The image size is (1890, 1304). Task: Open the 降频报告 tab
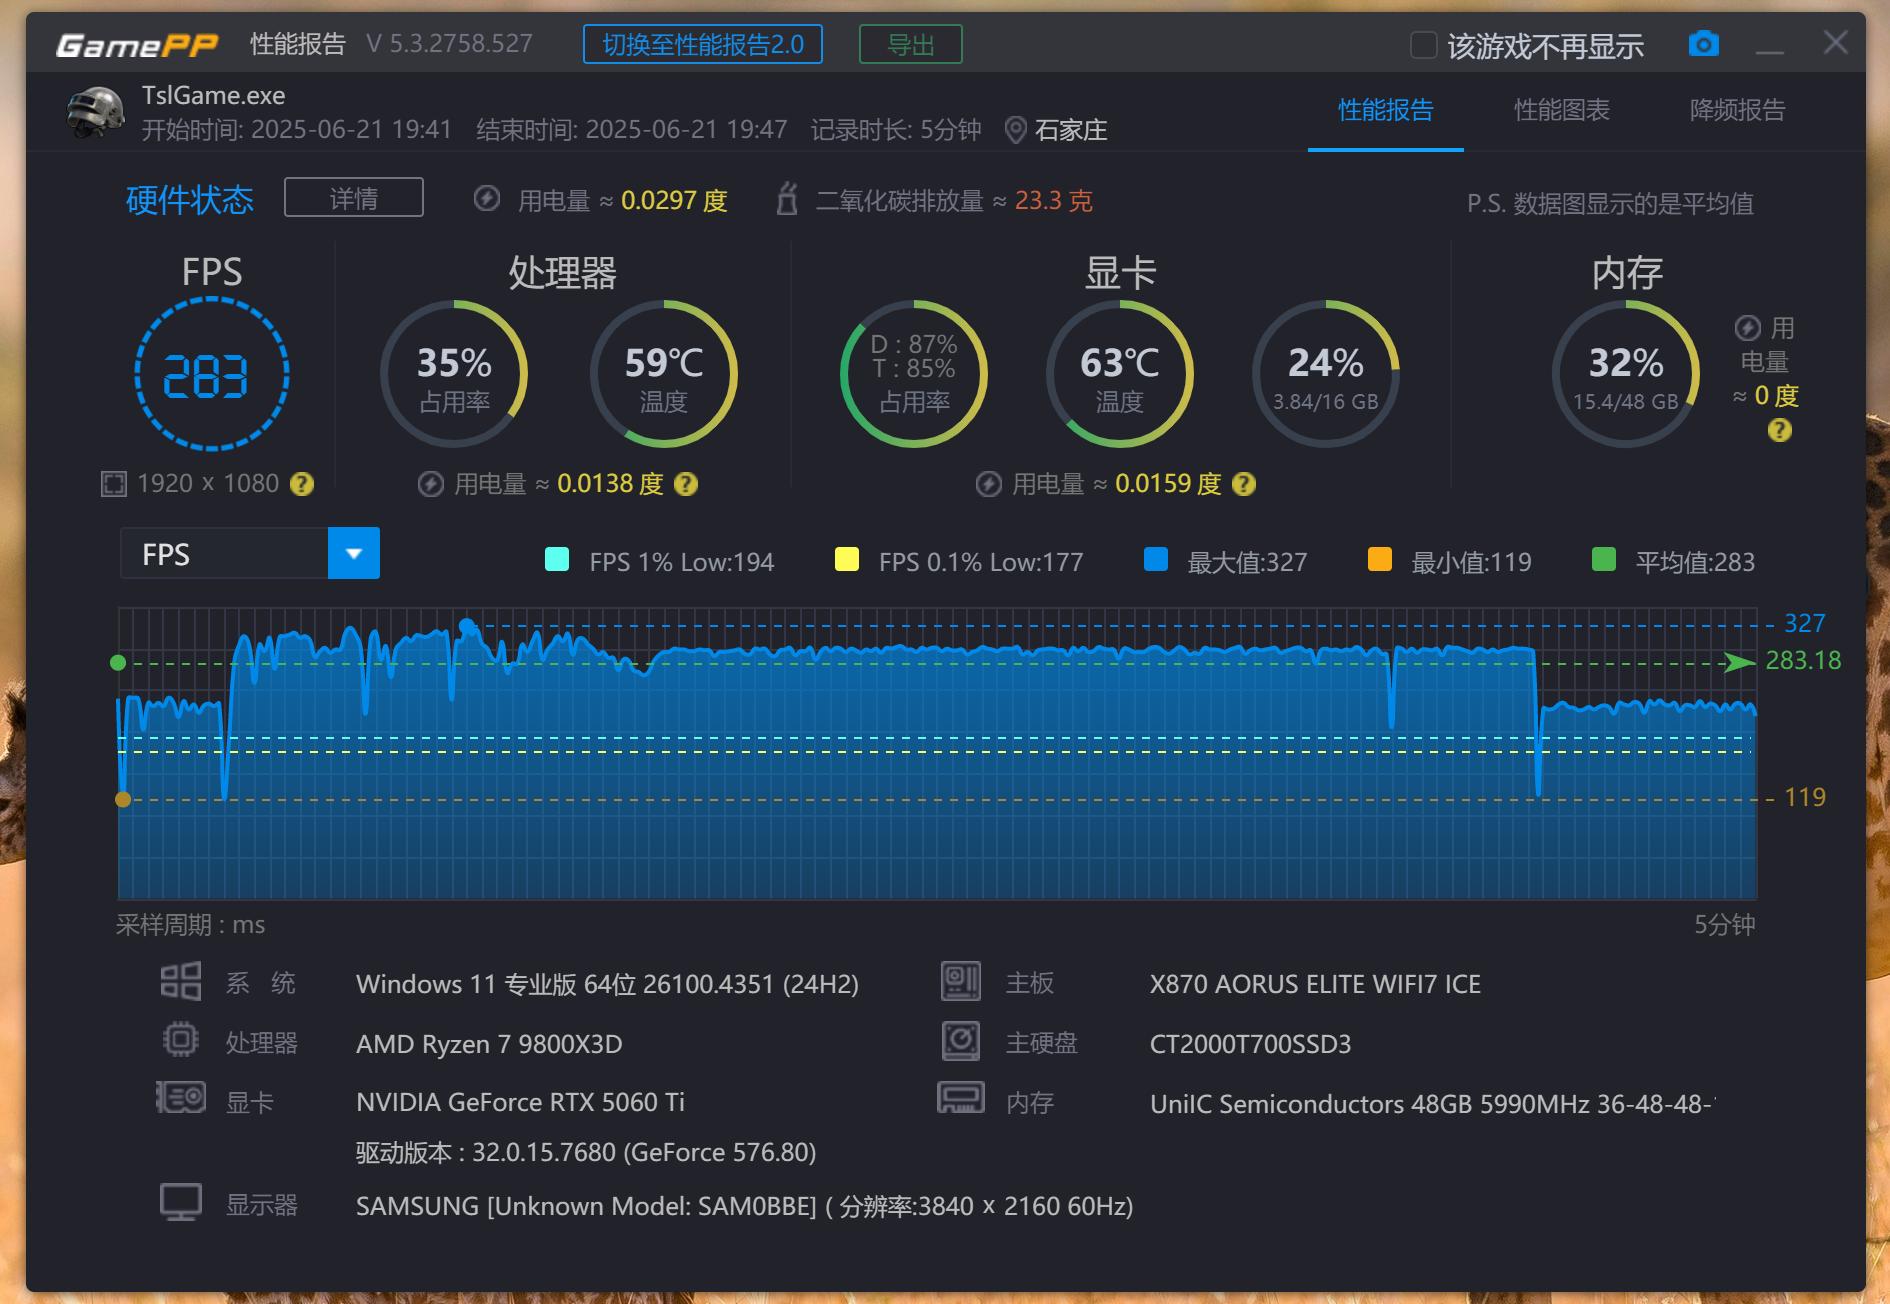tap(1737, 110)
